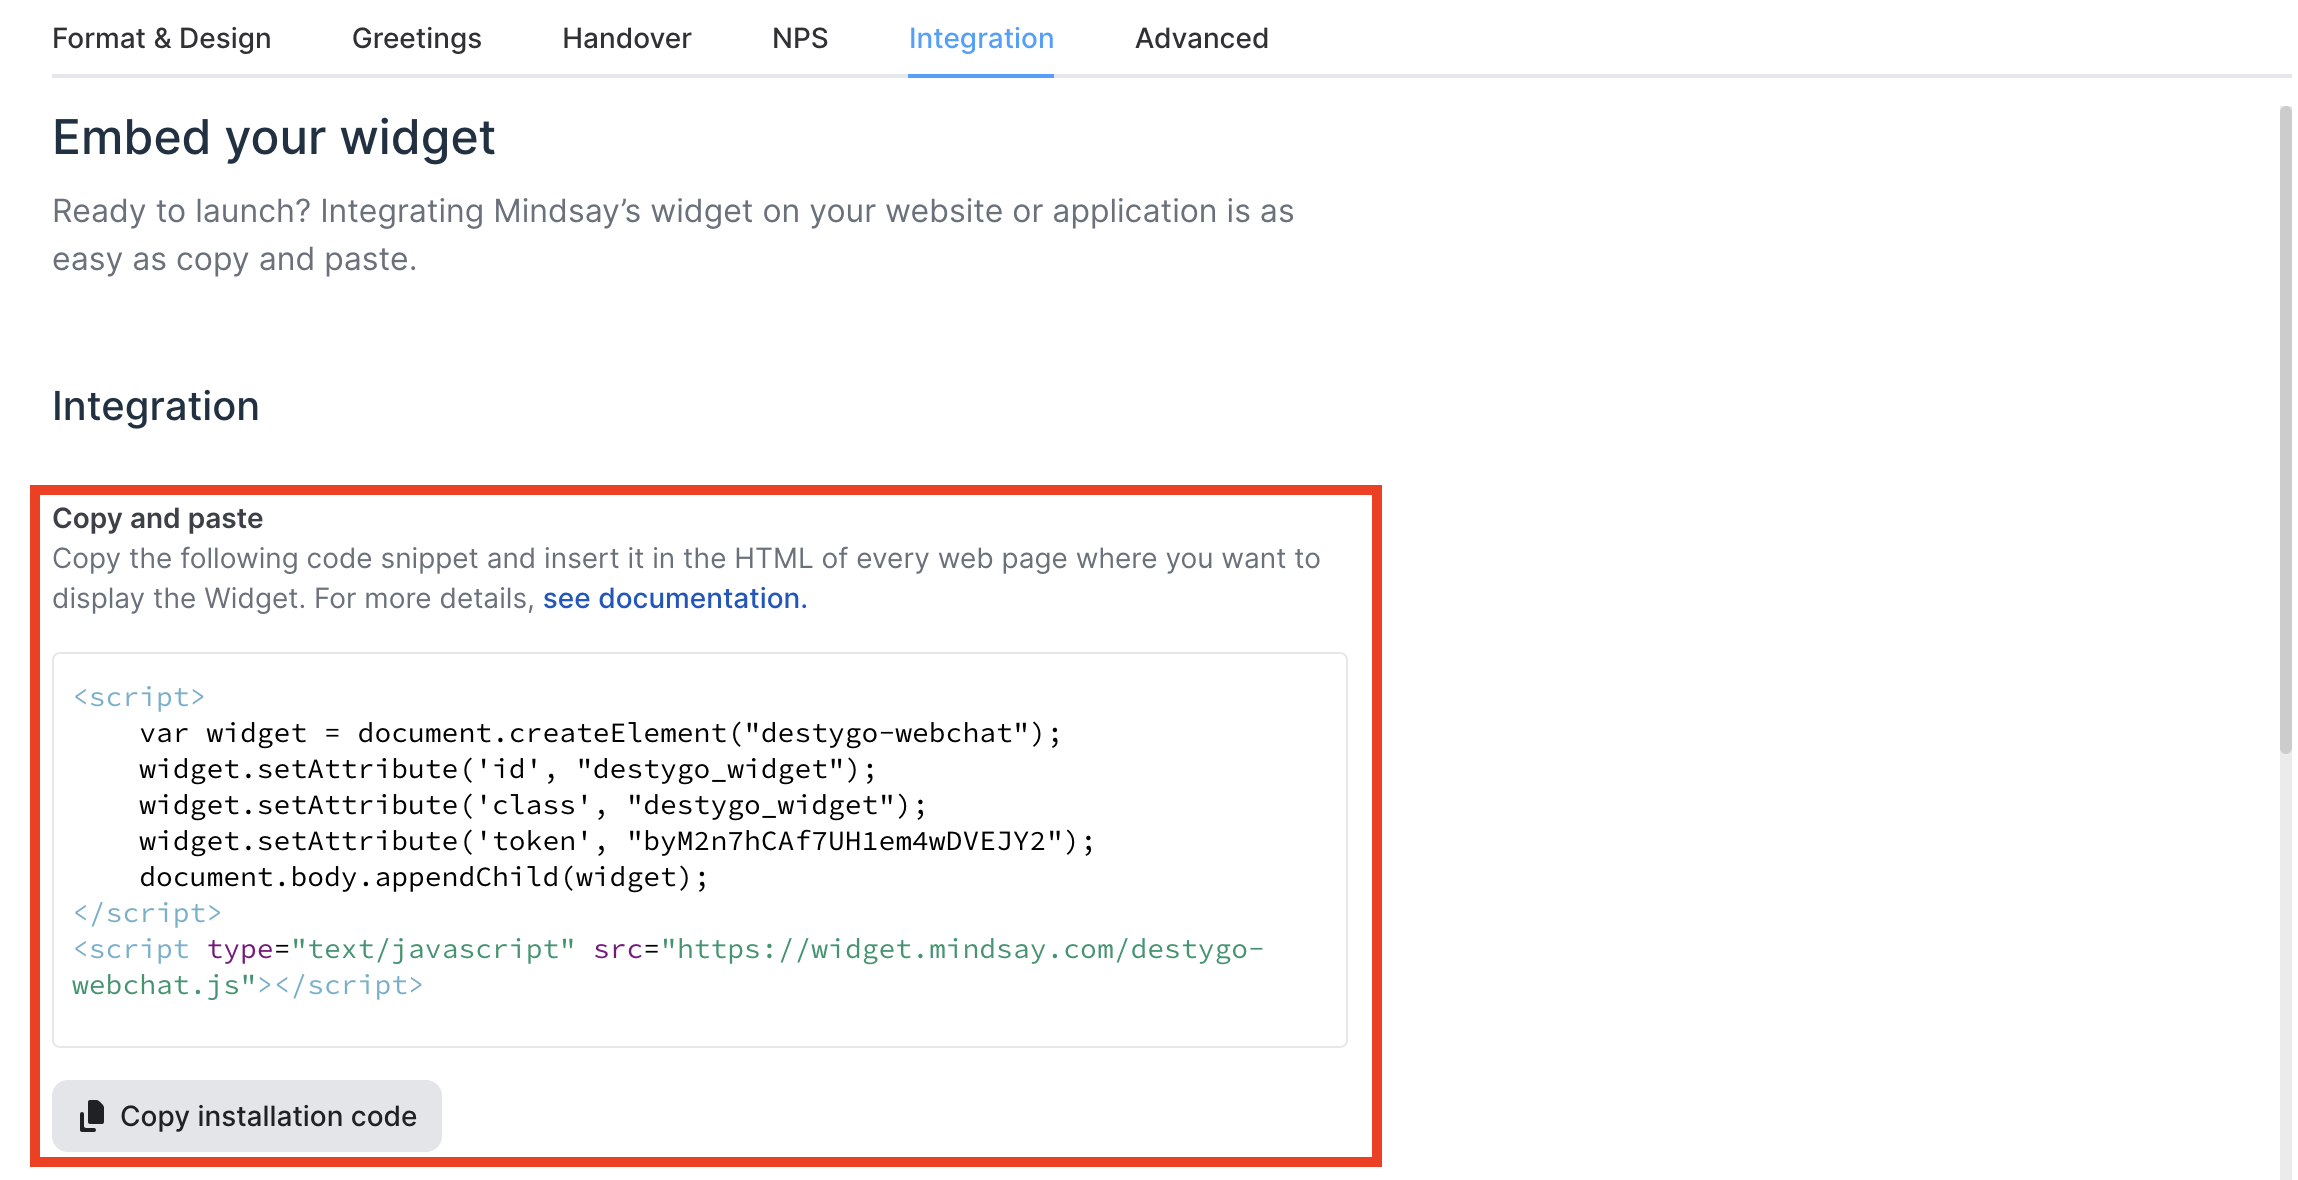Click the Integration section heading
This screenshot has height=1180, width=2298.
coord(155,406)
